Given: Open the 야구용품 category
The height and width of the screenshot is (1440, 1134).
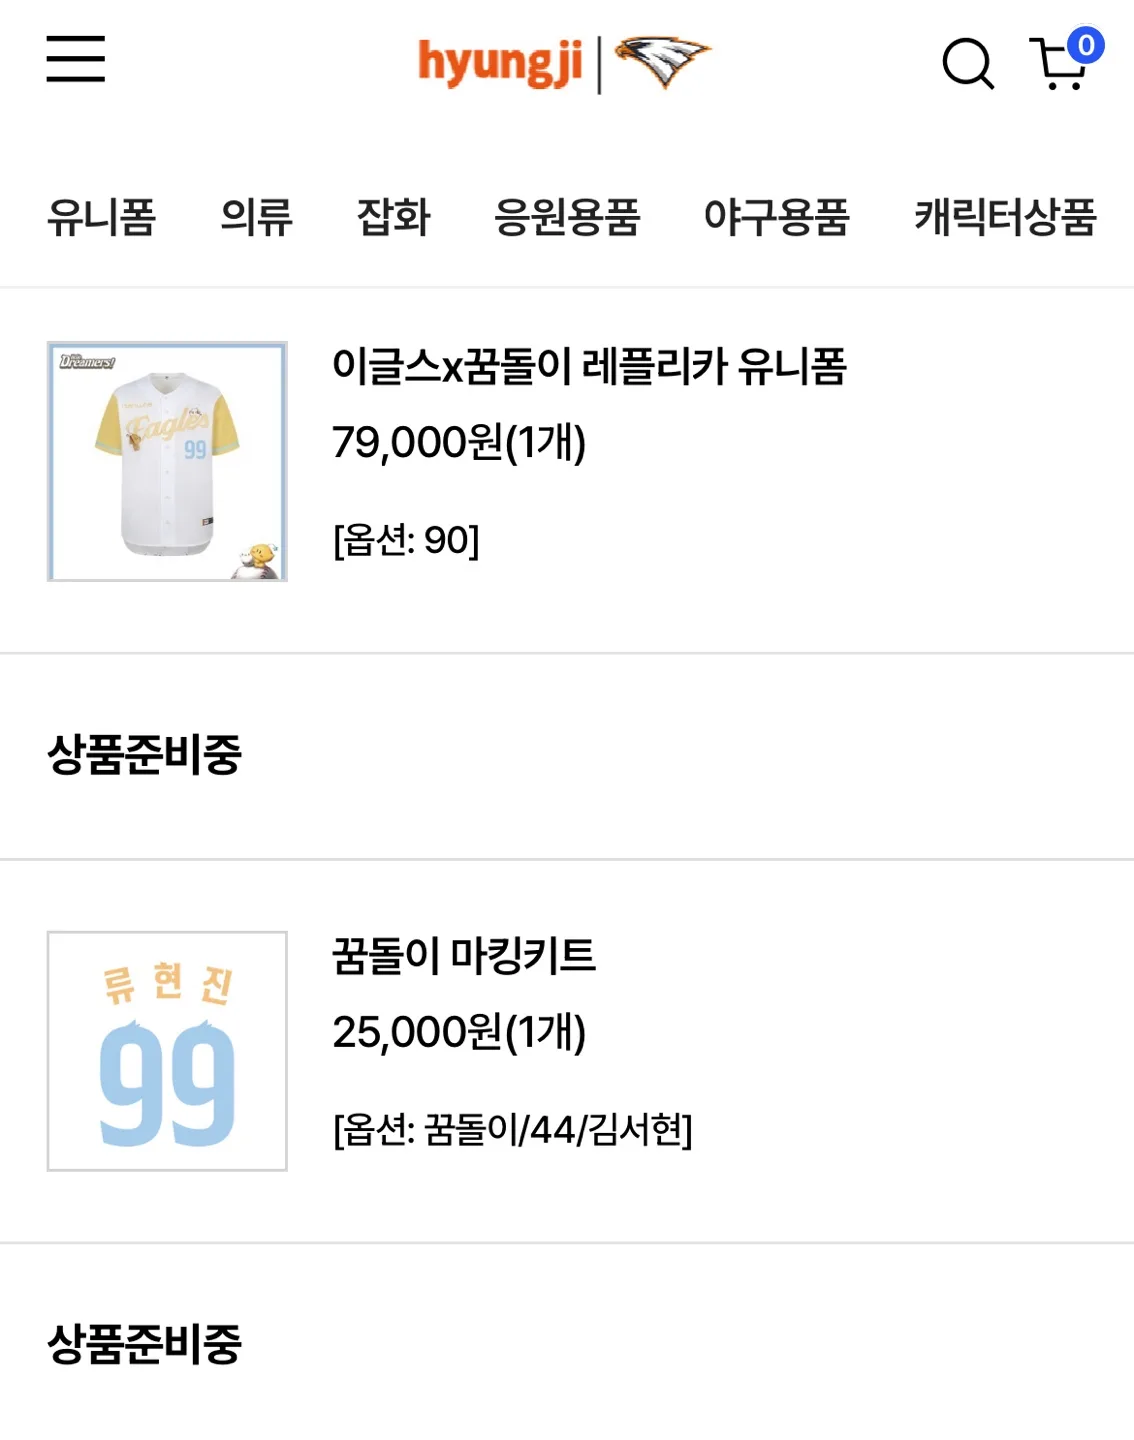Looking at the screenshot, I should pos(777,217).
